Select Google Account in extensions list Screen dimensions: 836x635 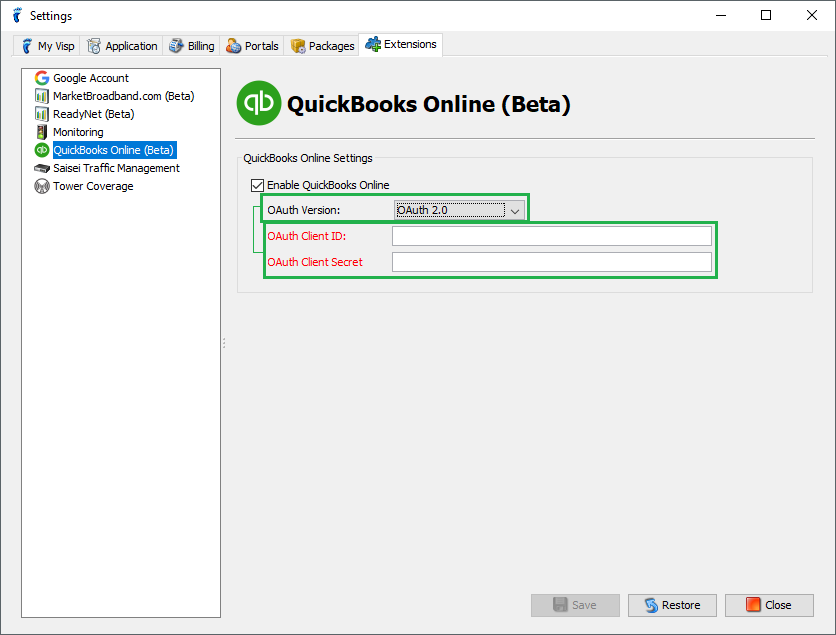[91, 78]
